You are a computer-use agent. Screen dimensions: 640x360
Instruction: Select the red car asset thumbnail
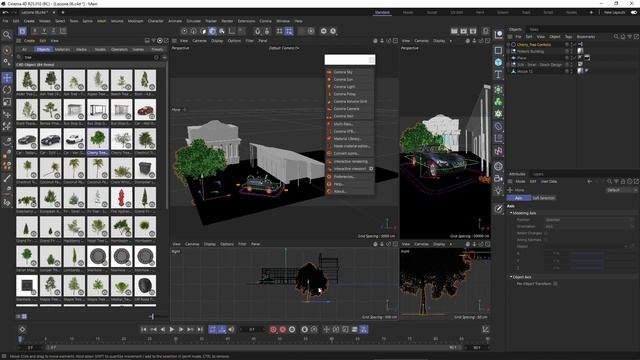tap(145, 111)
